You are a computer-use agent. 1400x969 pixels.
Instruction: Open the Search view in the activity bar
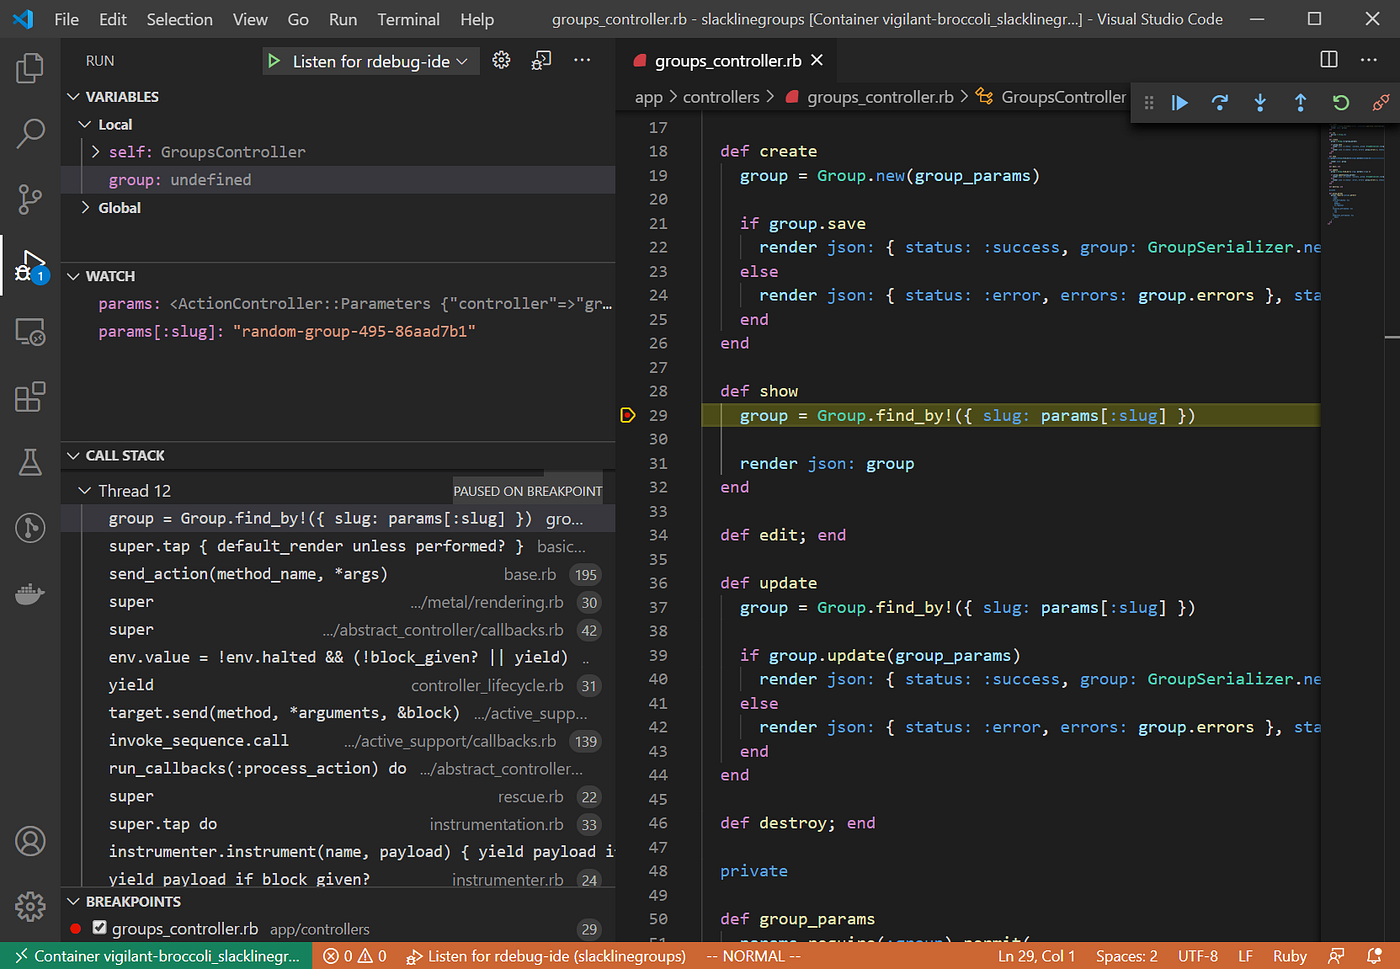coord(29,133)
